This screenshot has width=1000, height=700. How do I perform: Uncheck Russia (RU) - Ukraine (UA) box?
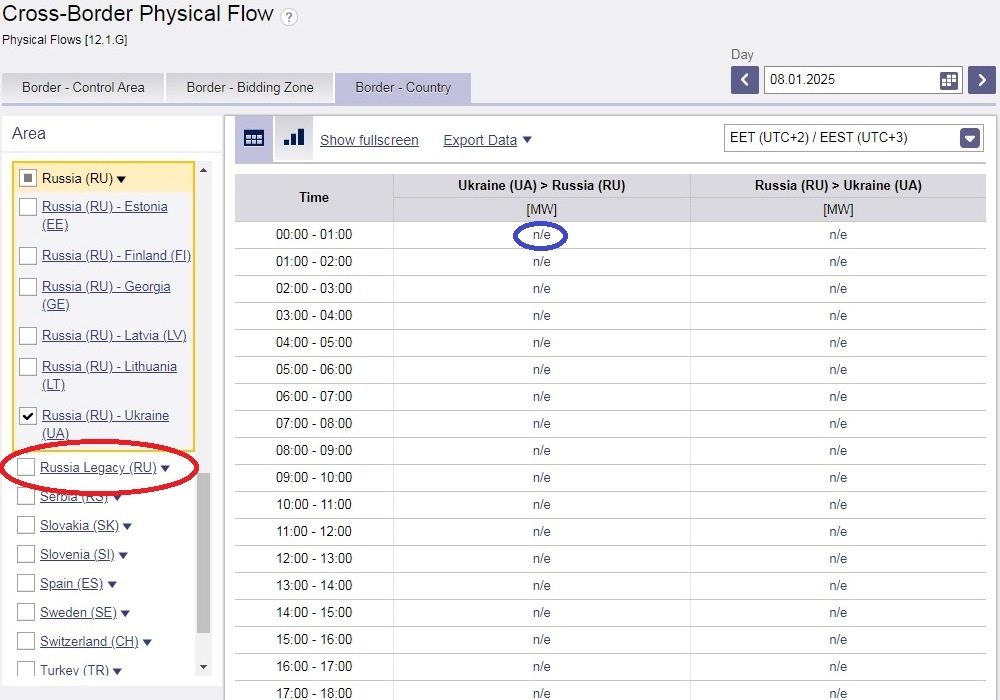(27, 416)
